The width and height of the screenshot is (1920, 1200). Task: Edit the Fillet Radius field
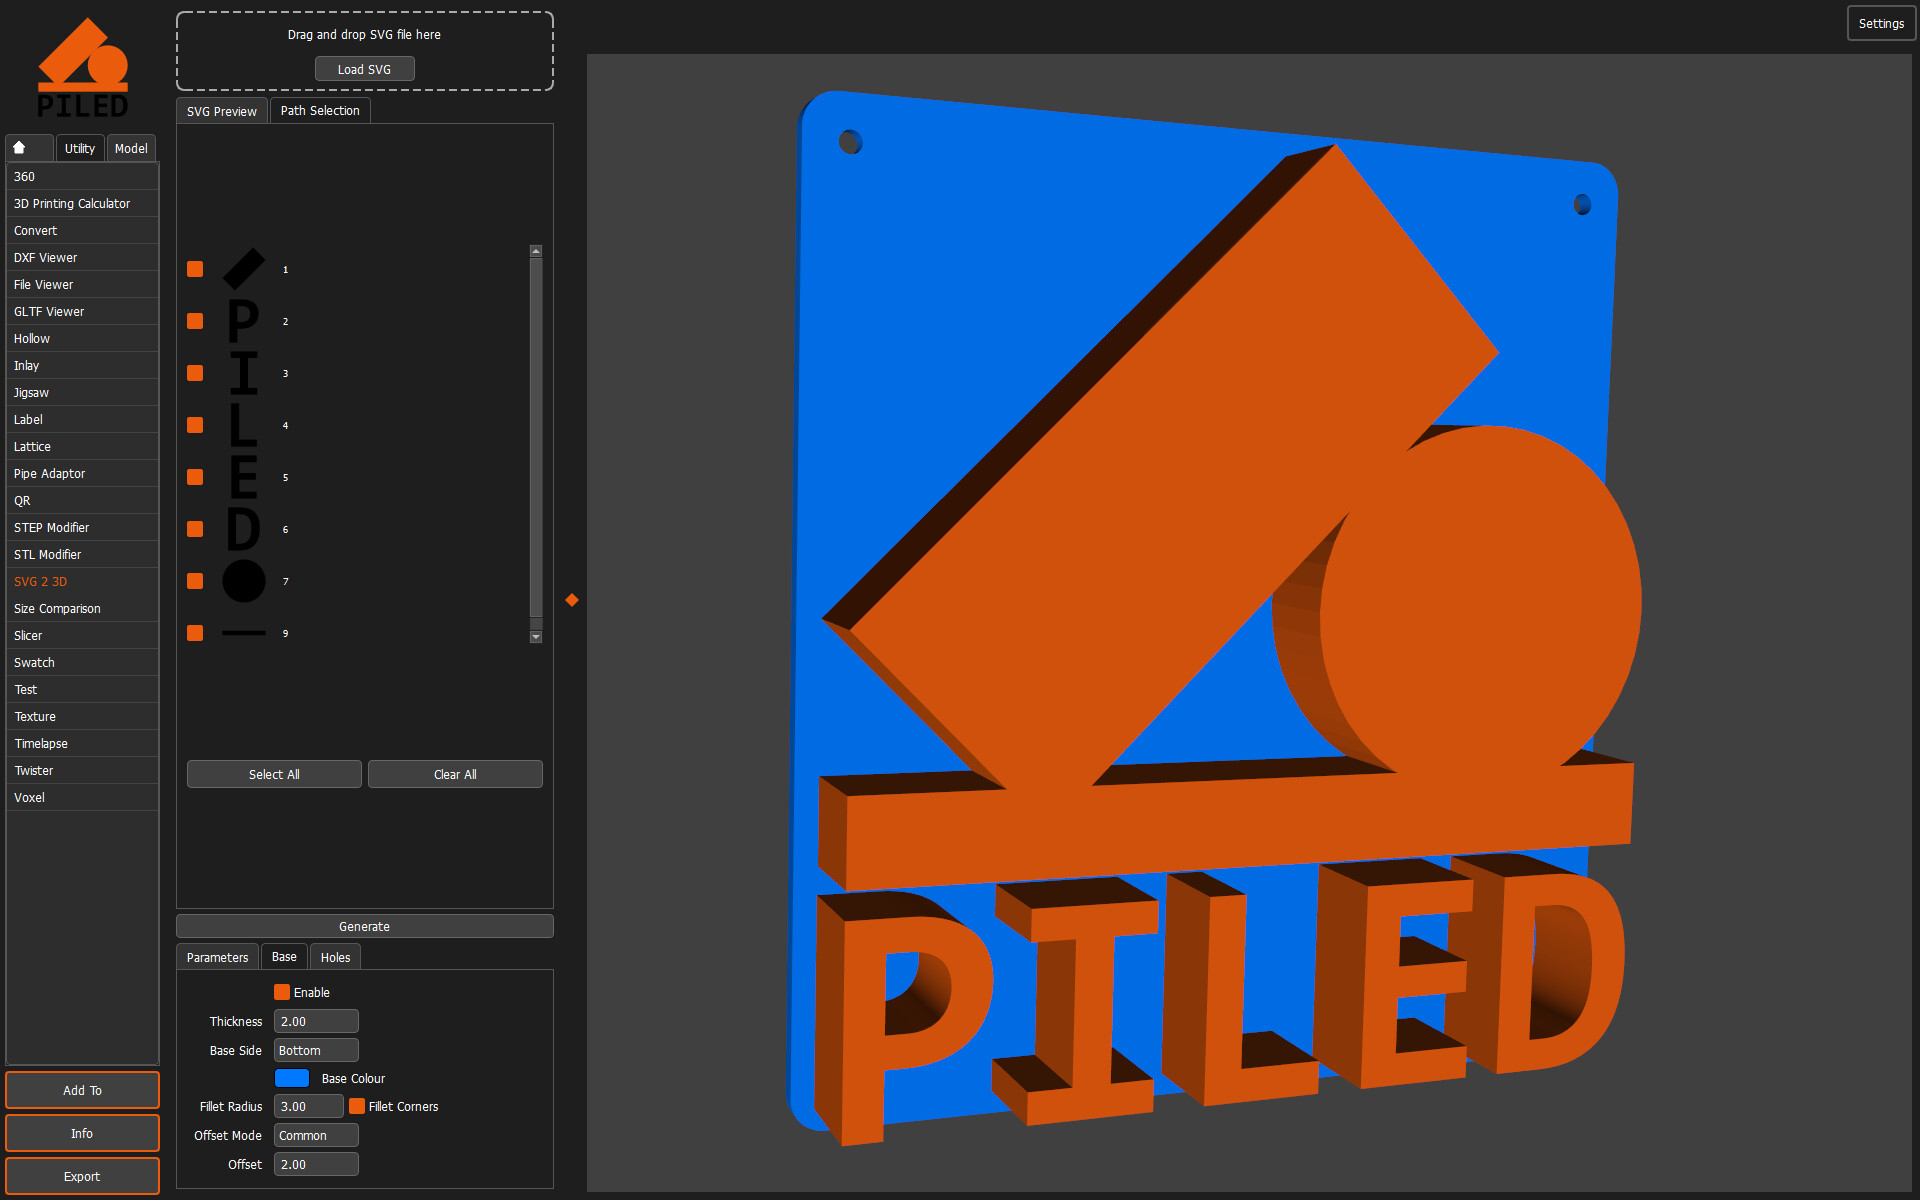coord(309,1106)
